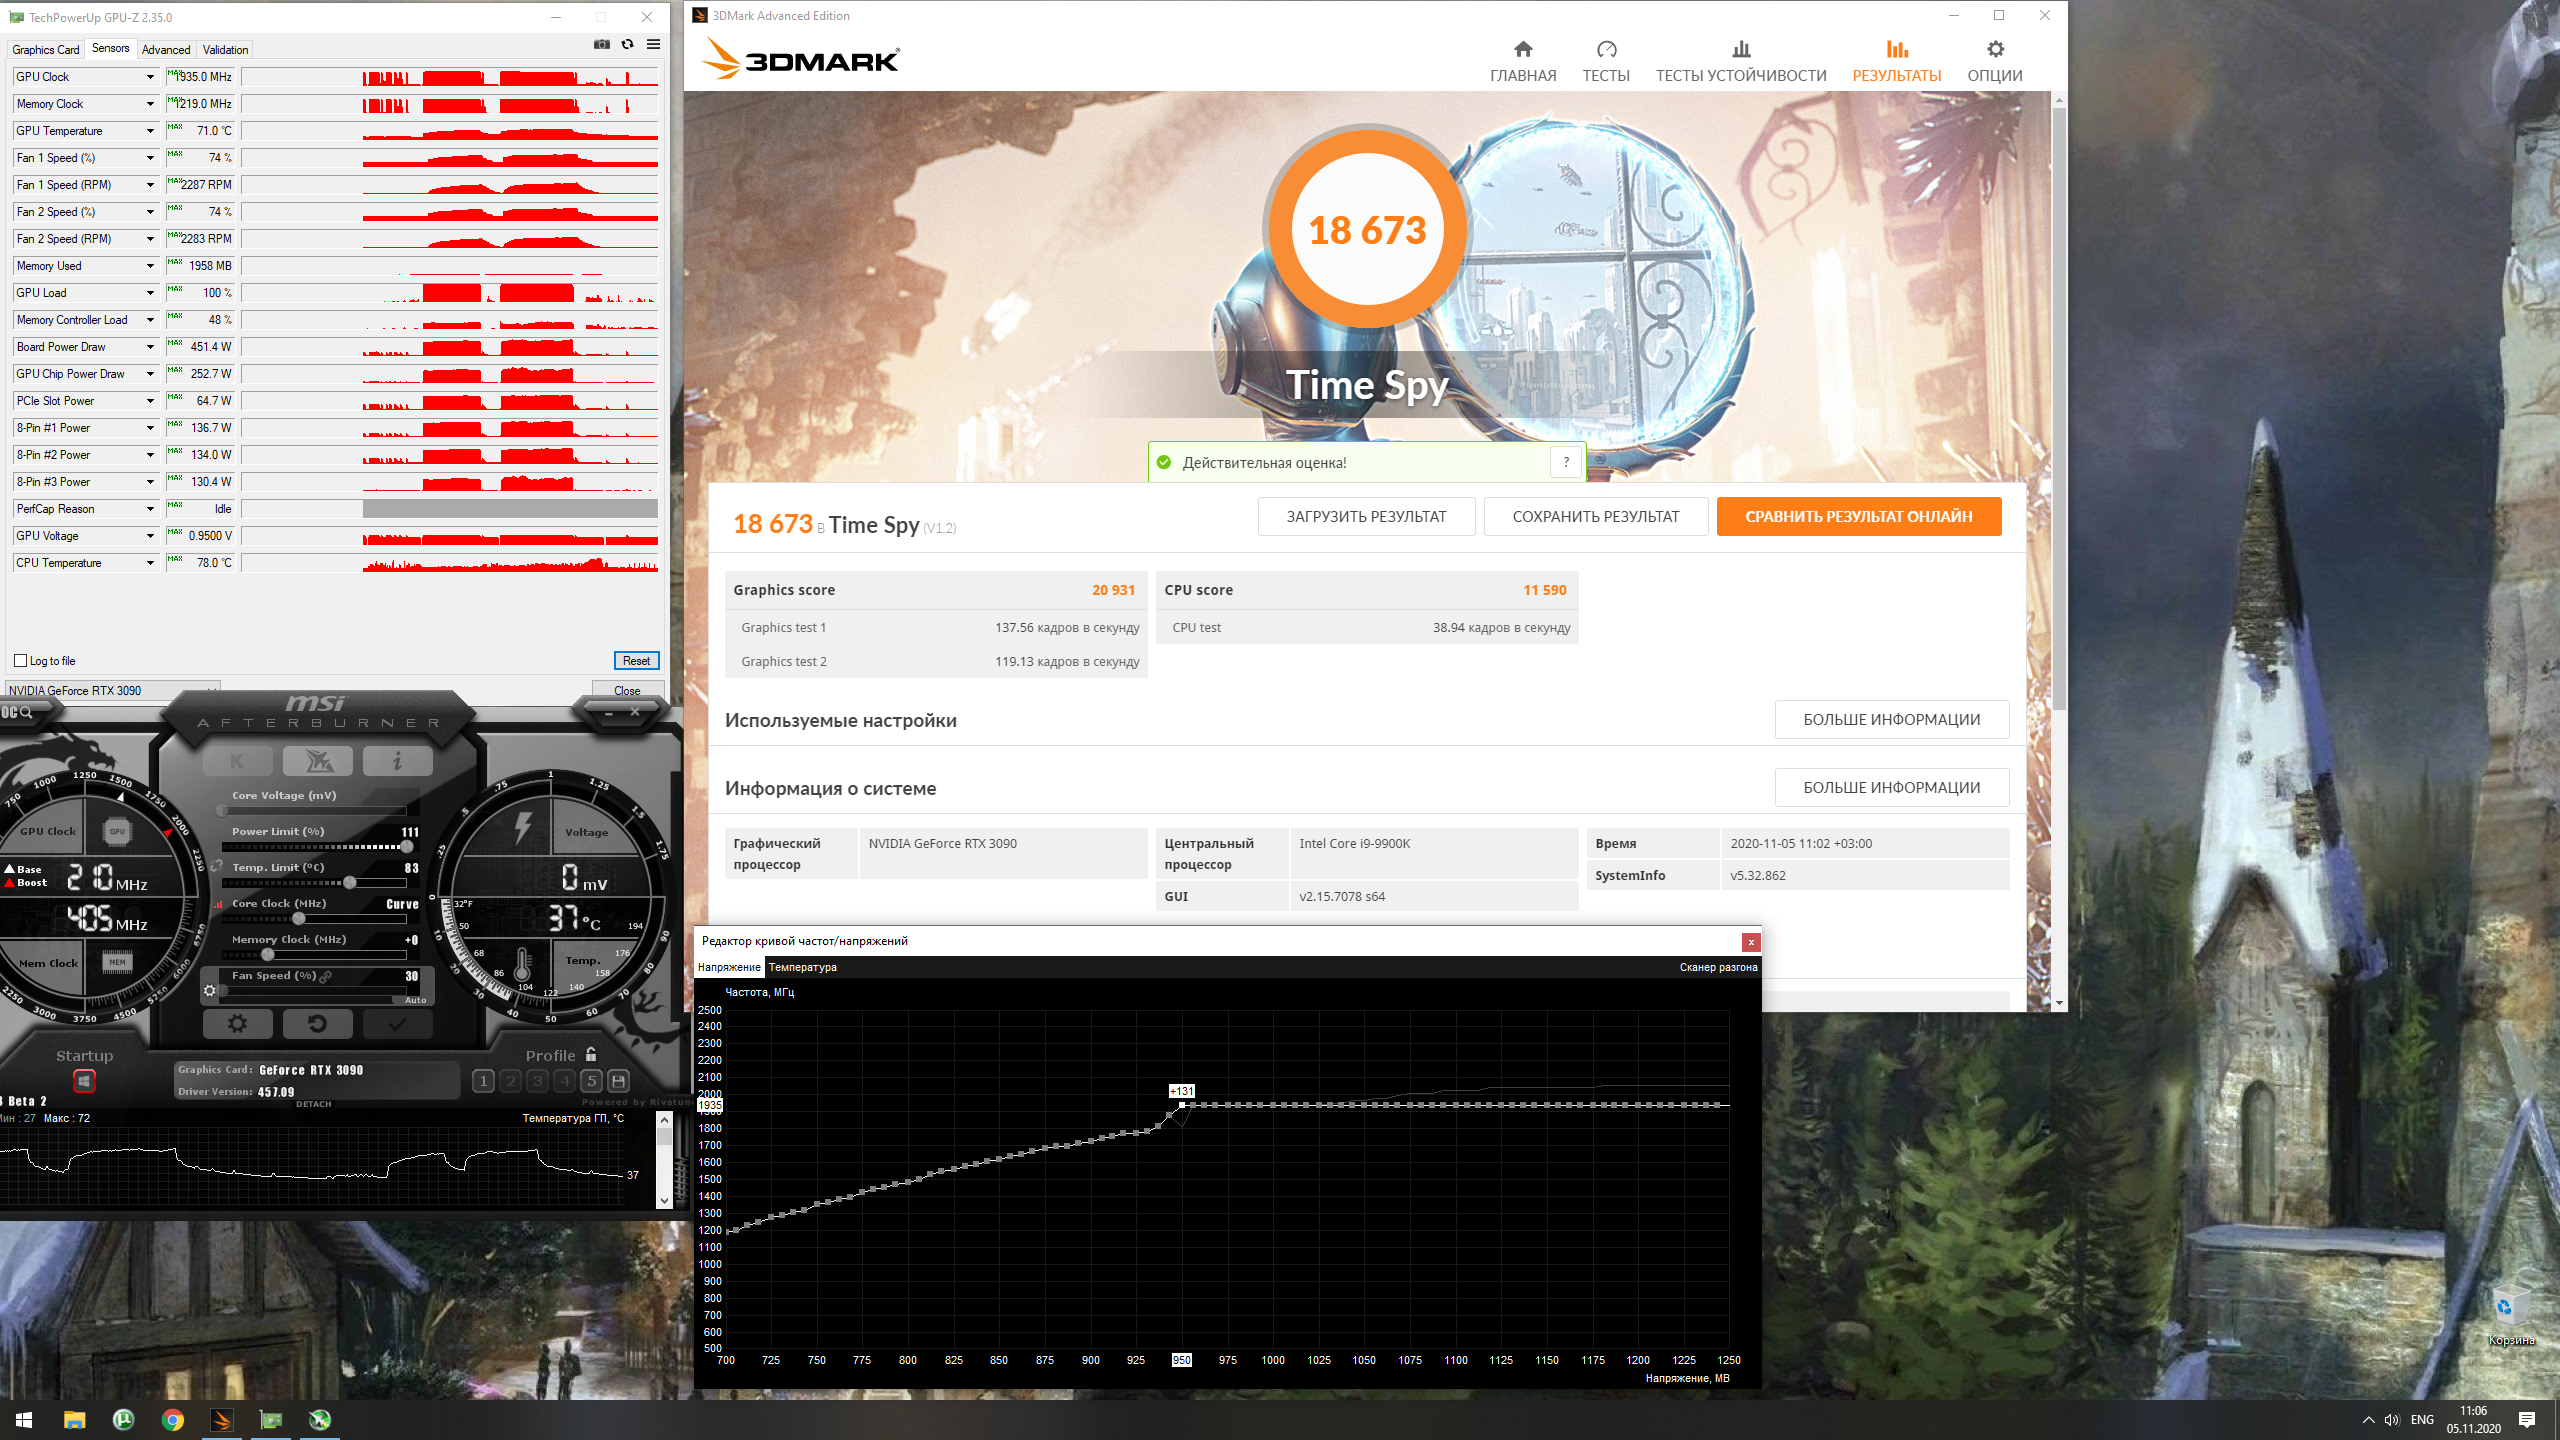The image size is (2560, 1440).
Task: Click Afterburner settings gear button
Action: pos(237,1023)
